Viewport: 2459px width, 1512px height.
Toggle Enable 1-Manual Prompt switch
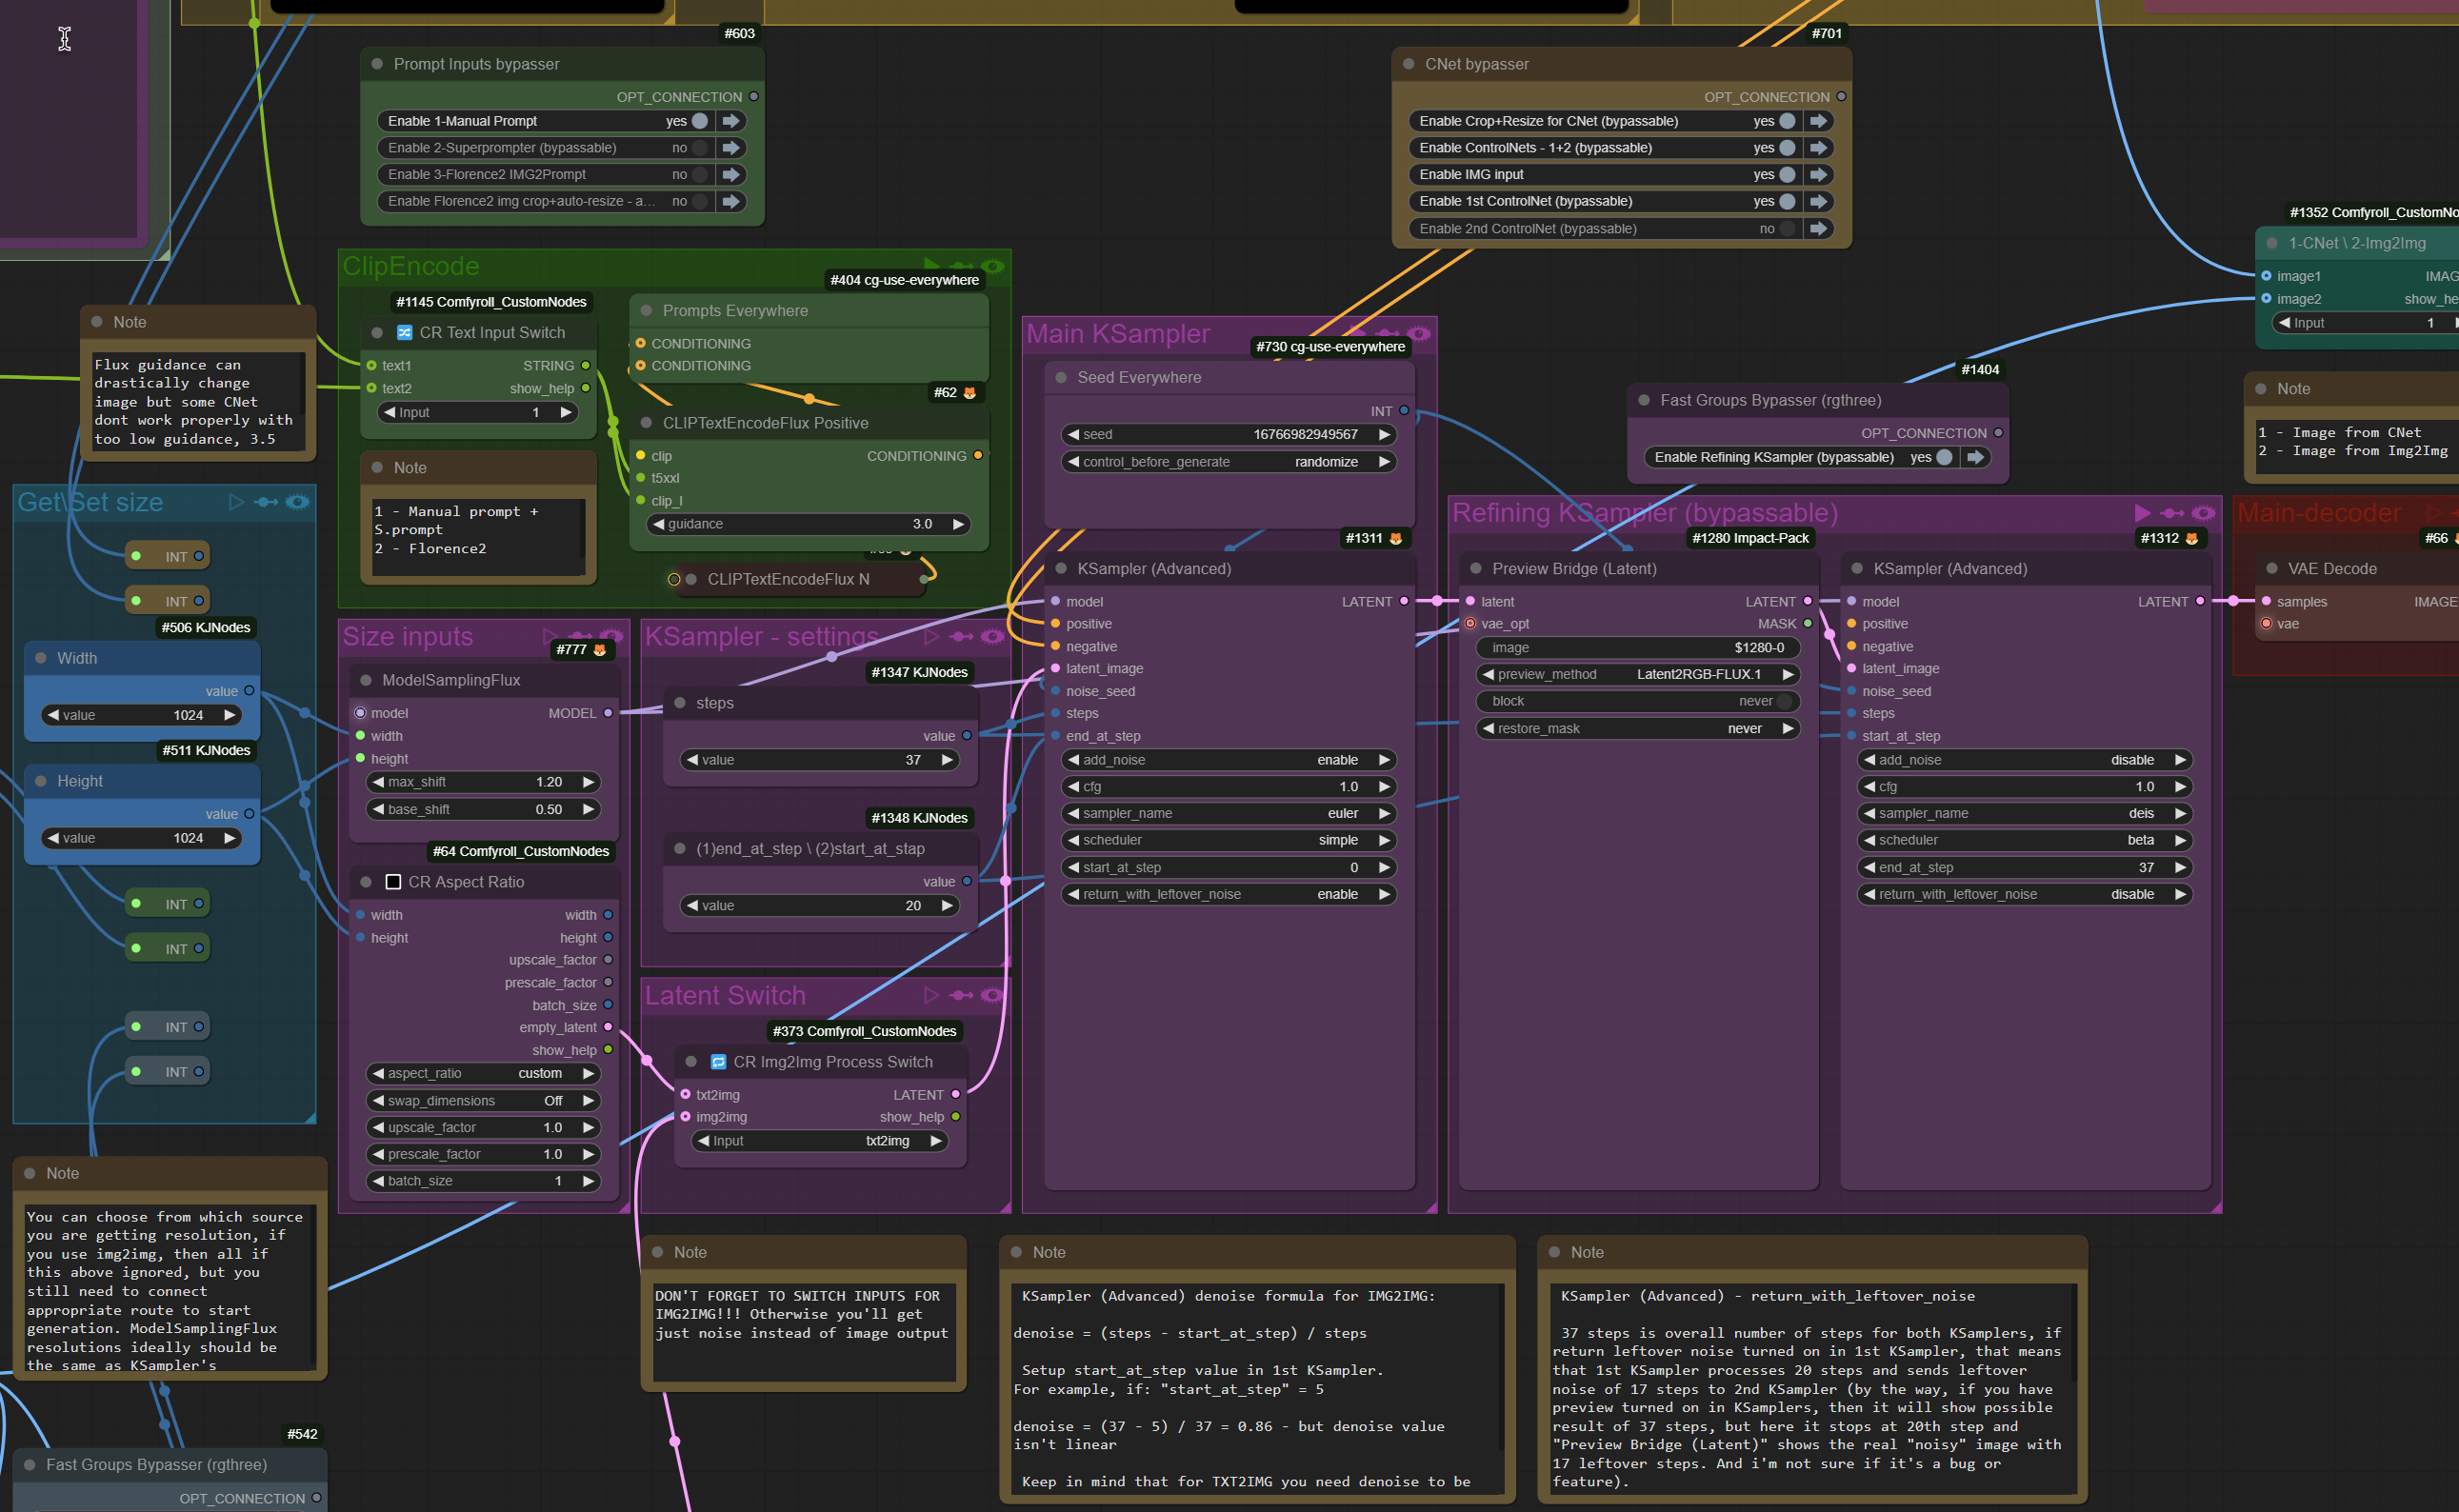(x=700, y=121)
